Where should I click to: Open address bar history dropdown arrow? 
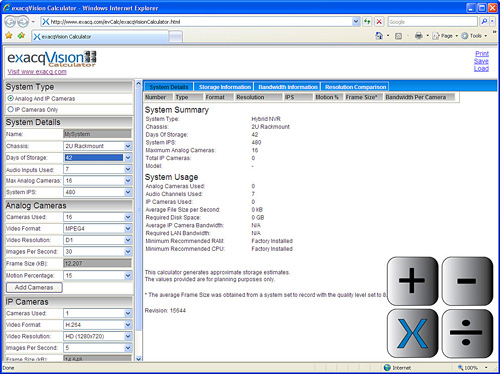tap(356, 22)
